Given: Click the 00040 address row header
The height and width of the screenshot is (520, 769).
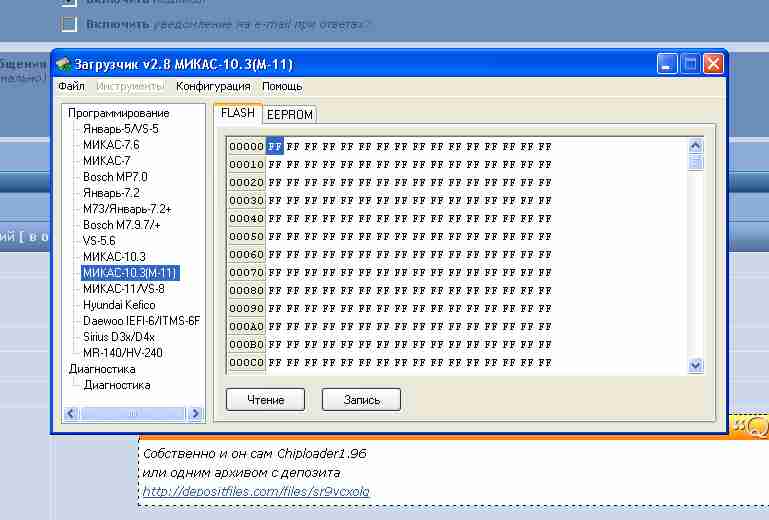Looking at the screenshot, I should point(246,218).
